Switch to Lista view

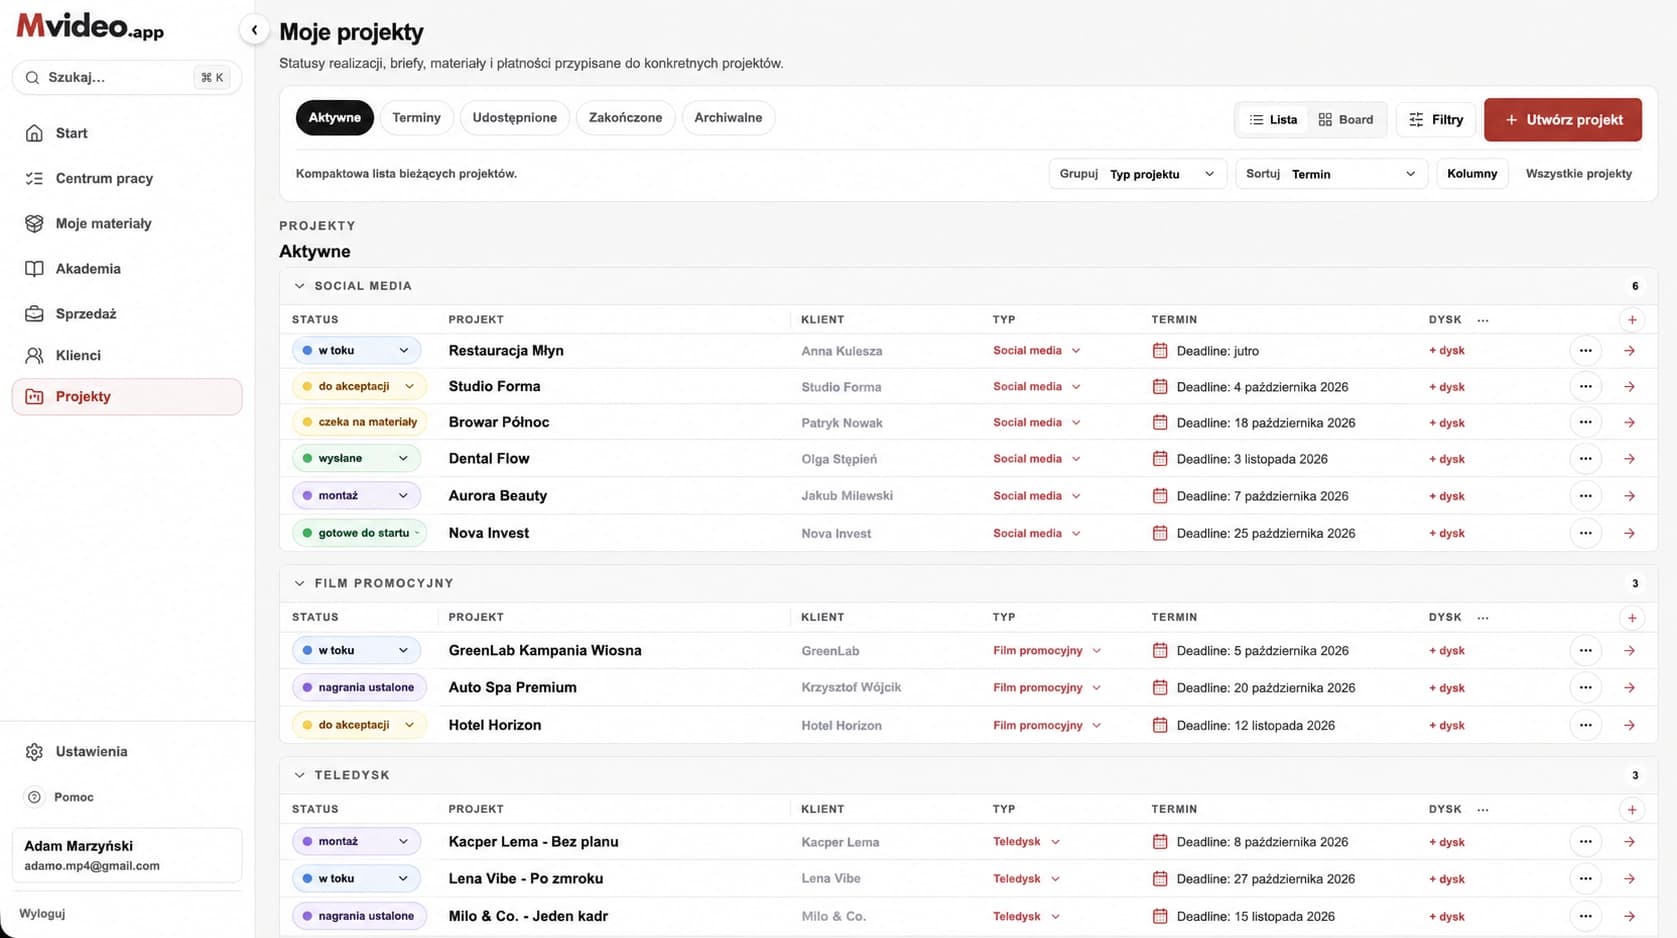[x=1272, y=119]
